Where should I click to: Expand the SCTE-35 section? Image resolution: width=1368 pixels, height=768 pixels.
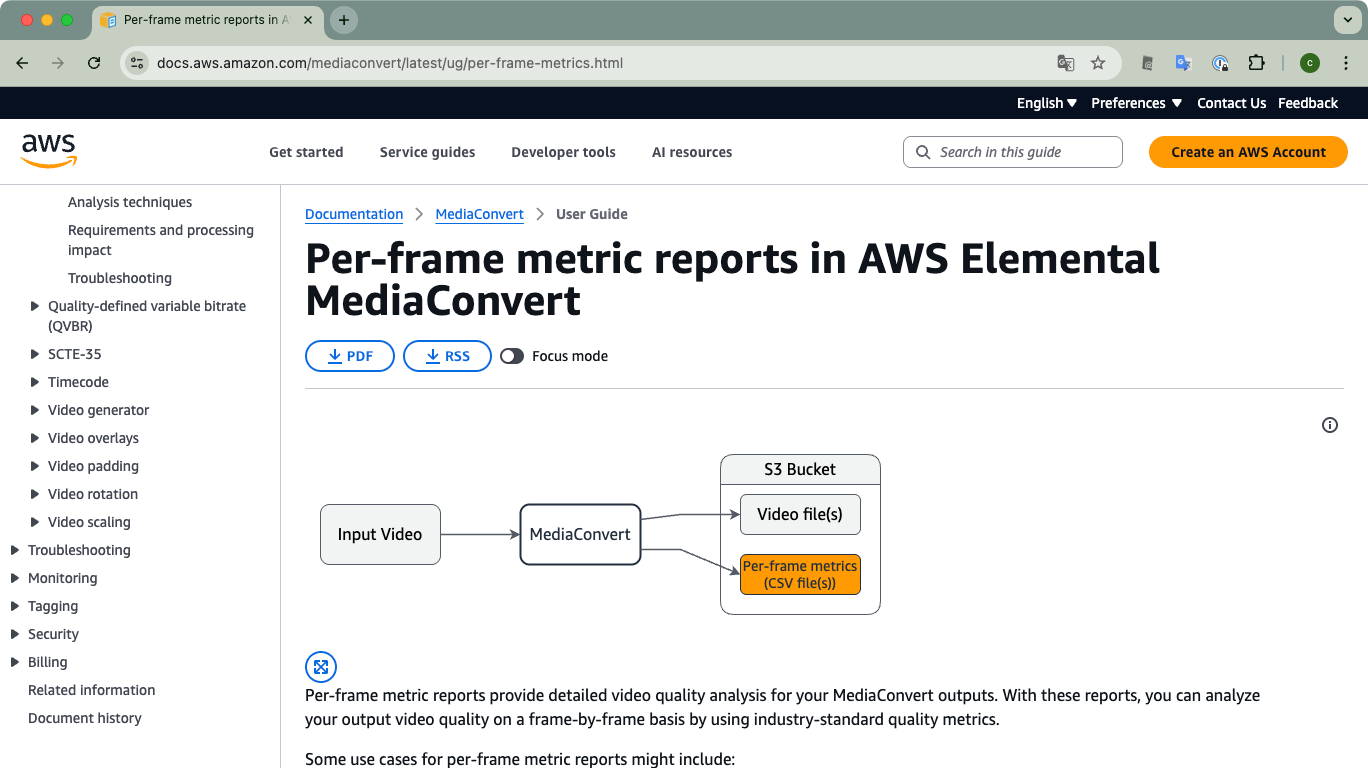[x=36, y=354]
